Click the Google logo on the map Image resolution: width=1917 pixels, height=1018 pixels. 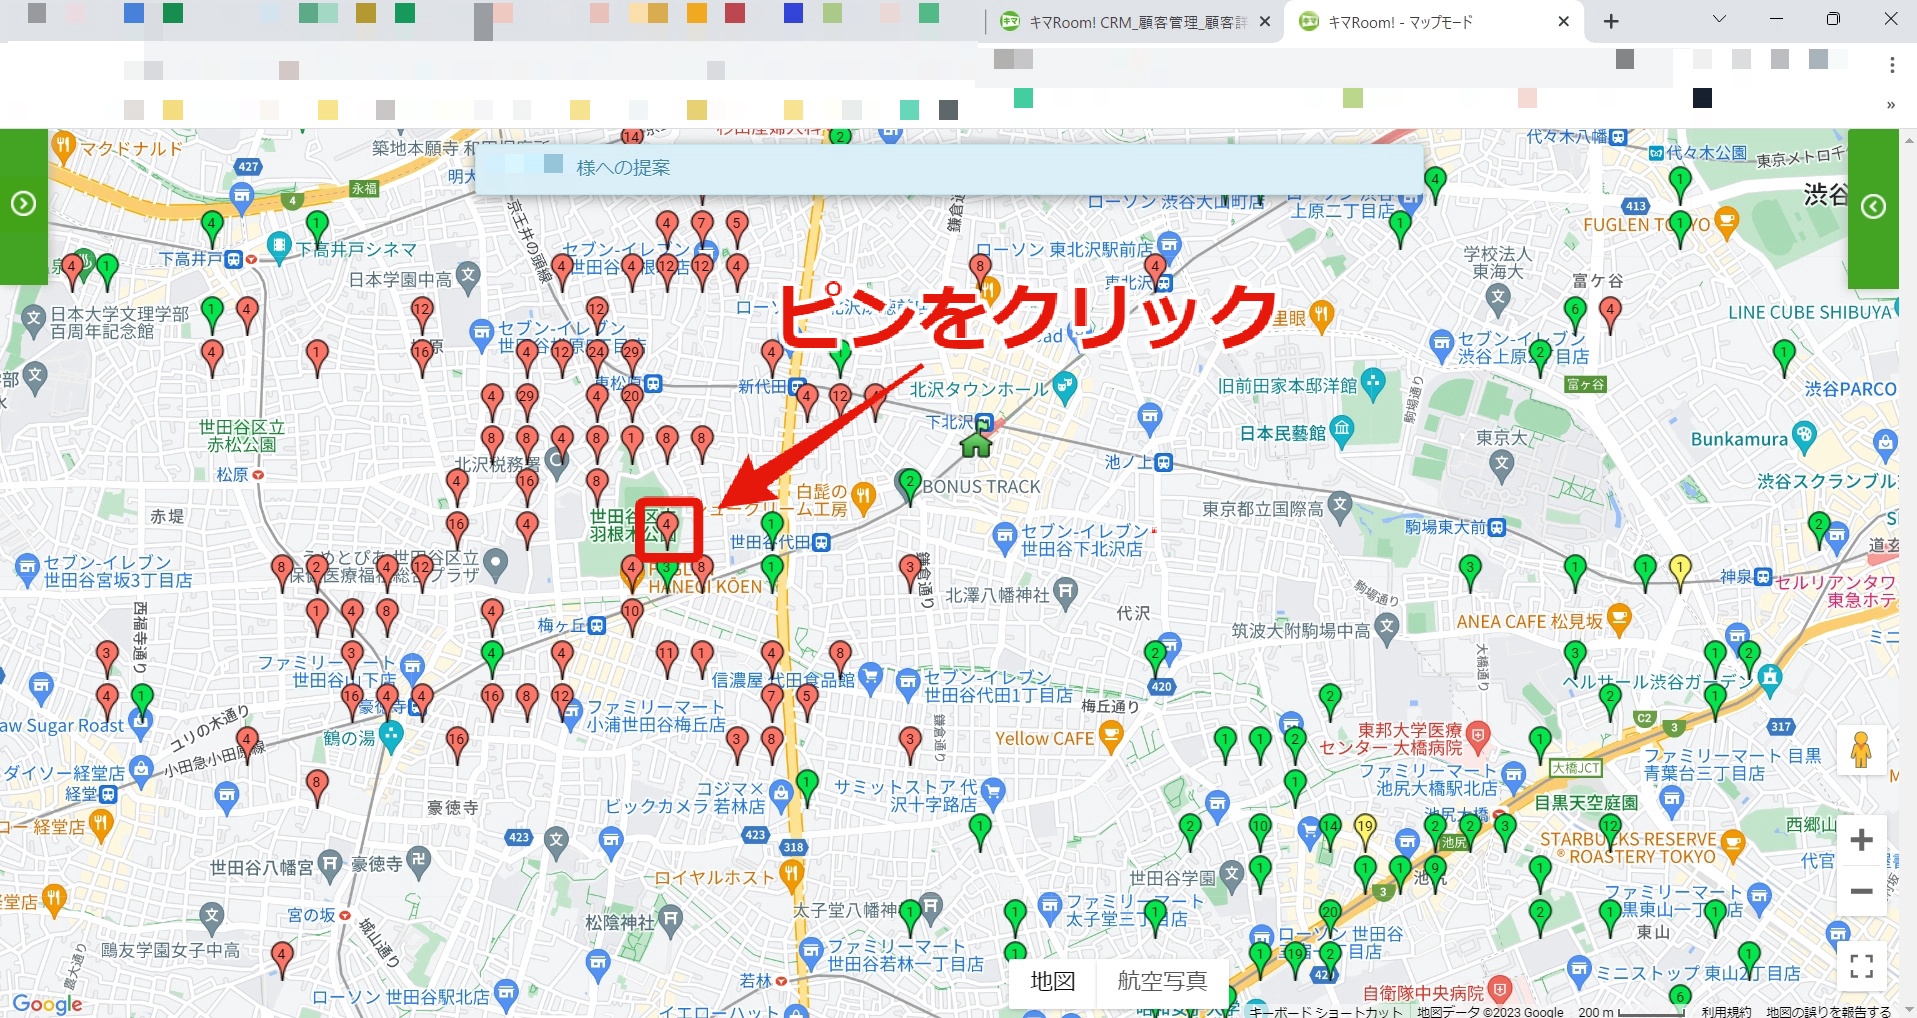[x=47, y=1003]
